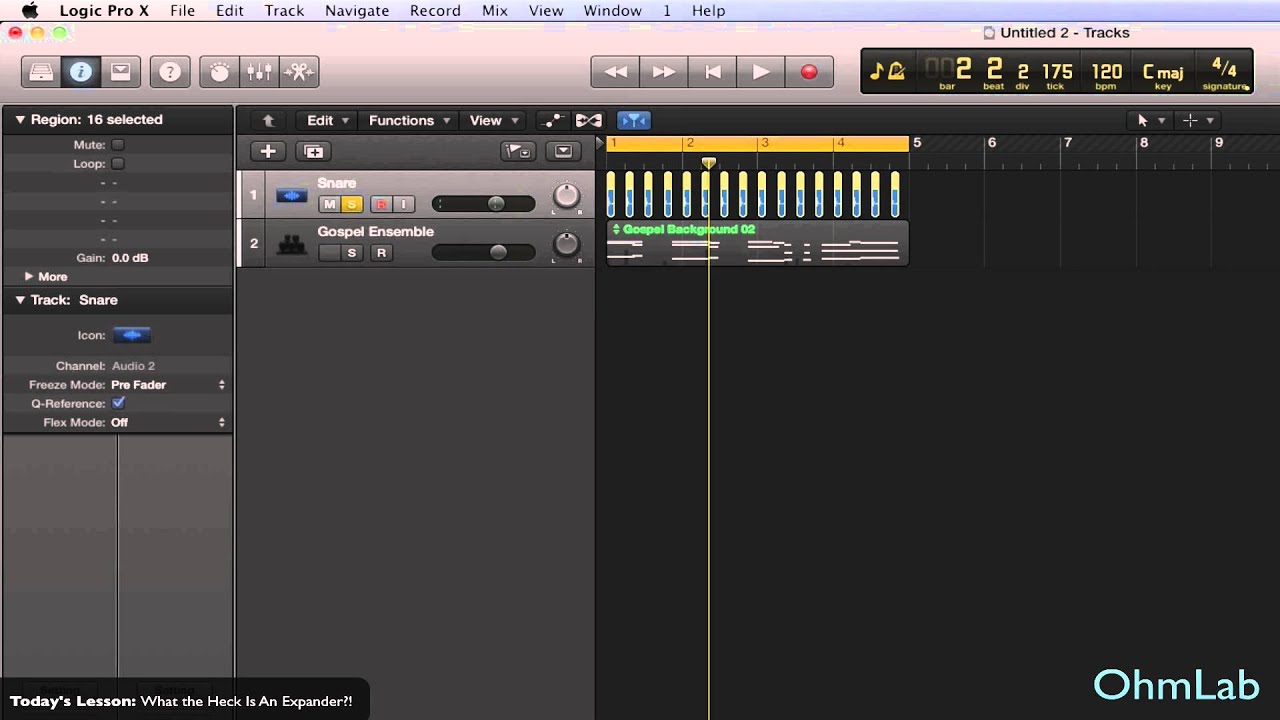Screen dimensions: 1280x720
Task: Toggle Solo on the Snare track
Action: 351,204
